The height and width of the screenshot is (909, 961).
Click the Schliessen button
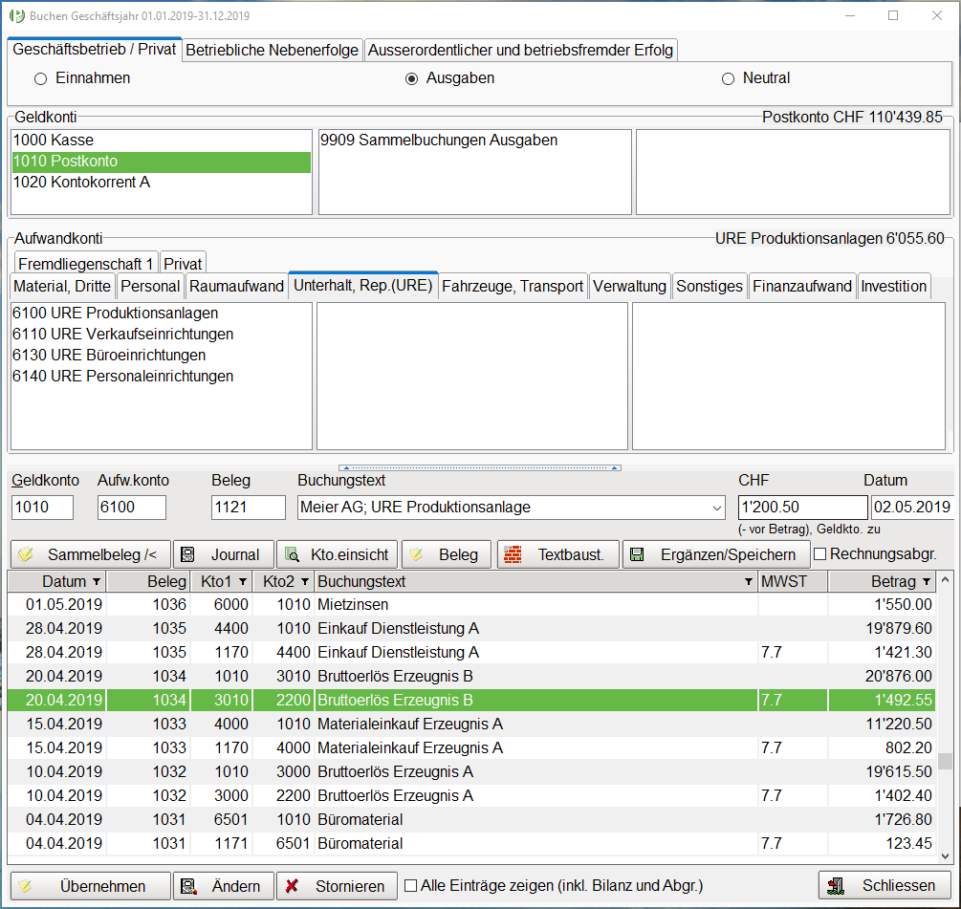pos(883,886)
